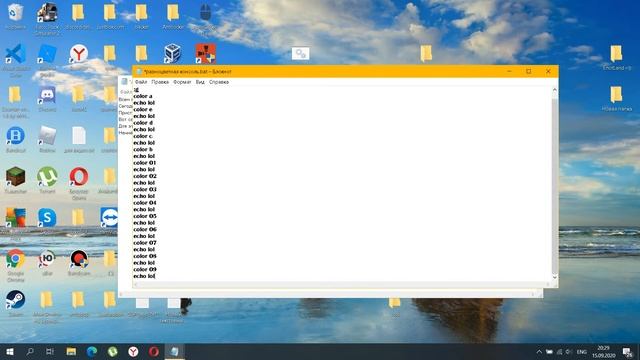Open Правка menu in Notepad

[160, 82]
